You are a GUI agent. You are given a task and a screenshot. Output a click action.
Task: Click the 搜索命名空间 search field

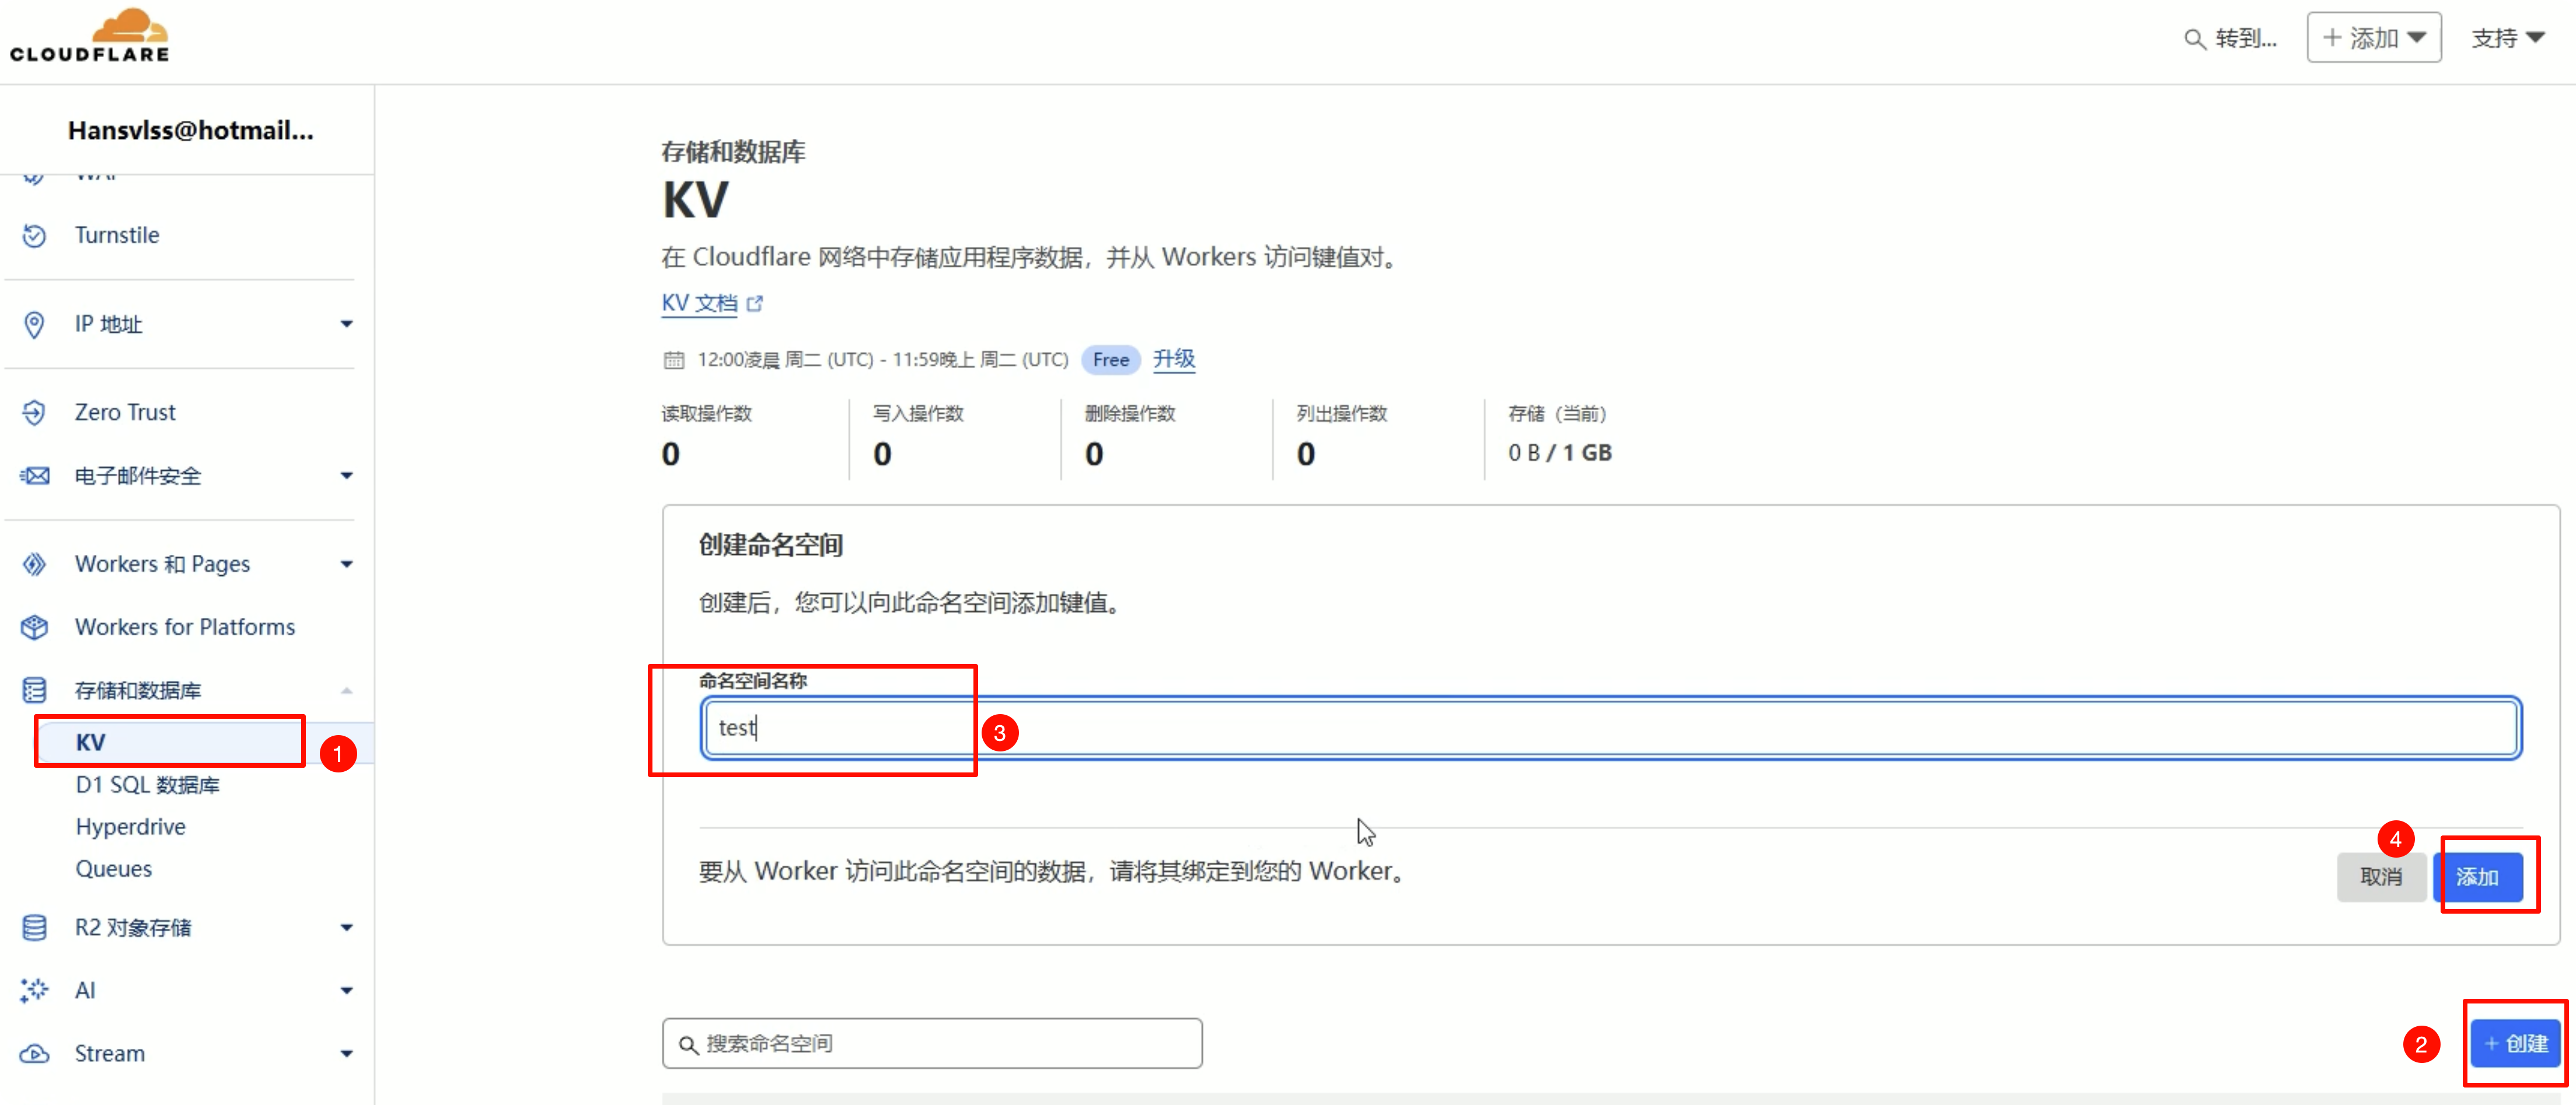[932, 1043]
